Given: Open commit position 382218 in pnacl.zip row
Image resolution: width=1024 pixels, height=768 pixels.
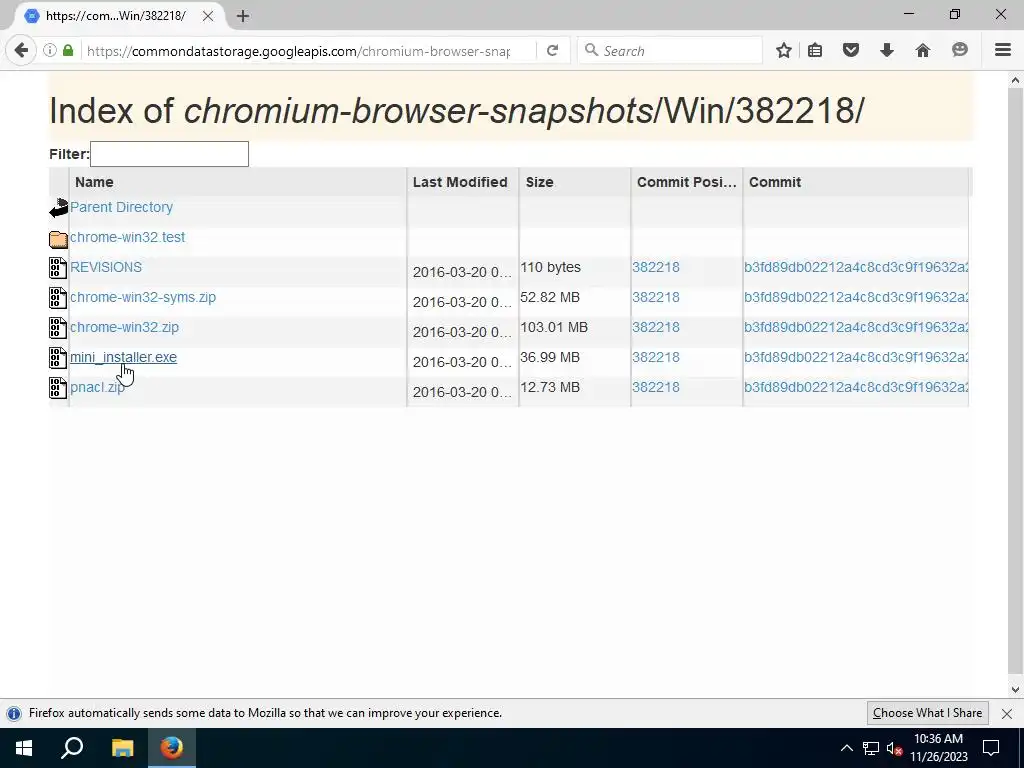Looking at the screenshot, I should coord(656,387).
